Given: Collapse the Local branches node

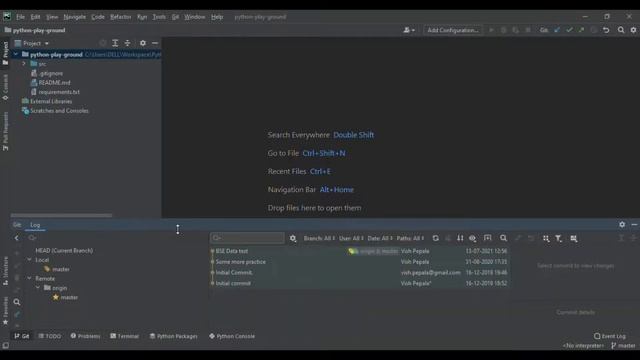Looking at the screenshot, I should tap(29, 260).
